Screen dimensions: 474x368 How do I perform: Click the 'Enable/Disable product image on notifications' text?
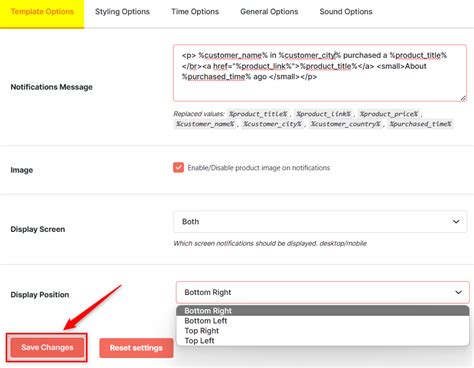coord(259,168)
